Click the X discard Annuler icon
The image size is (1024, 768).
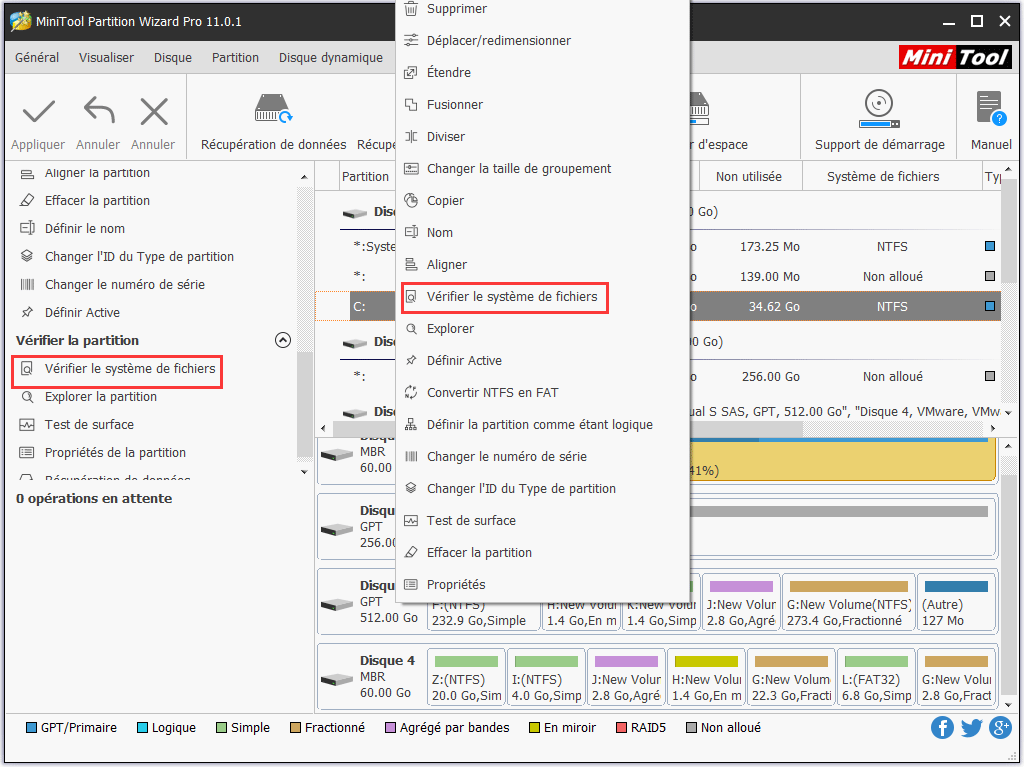[153, 112]
